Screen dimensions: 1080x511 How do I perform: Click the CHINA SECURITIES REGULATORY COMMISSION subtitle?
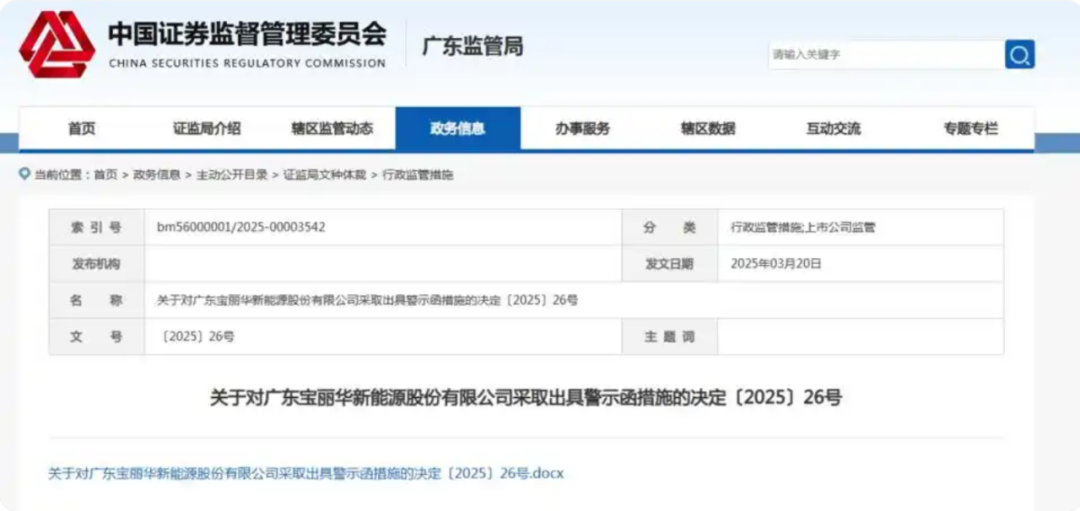tap(247, 63)
